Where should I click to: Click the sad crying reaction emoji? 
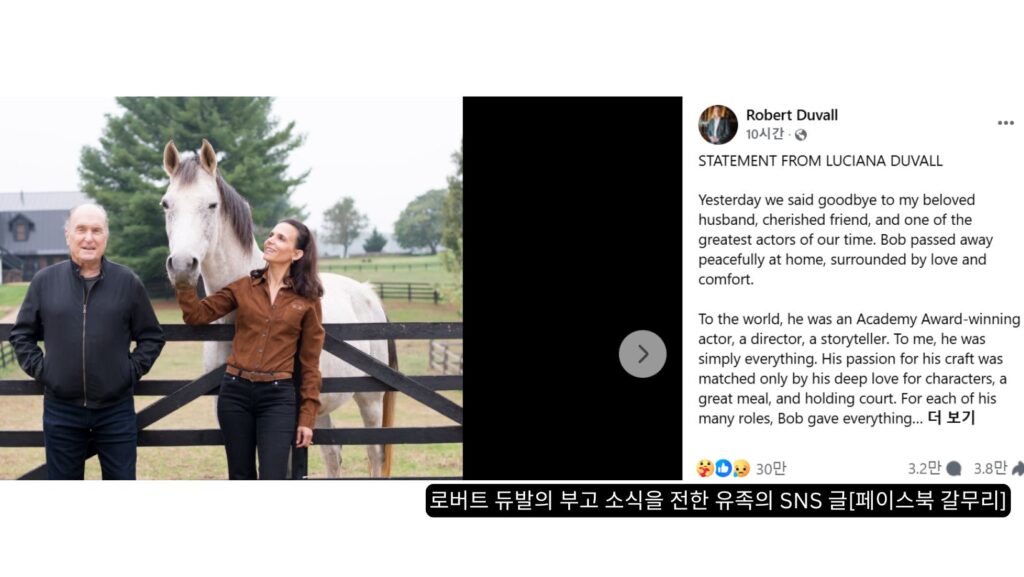pyautogui.click(x=741, y=468)
